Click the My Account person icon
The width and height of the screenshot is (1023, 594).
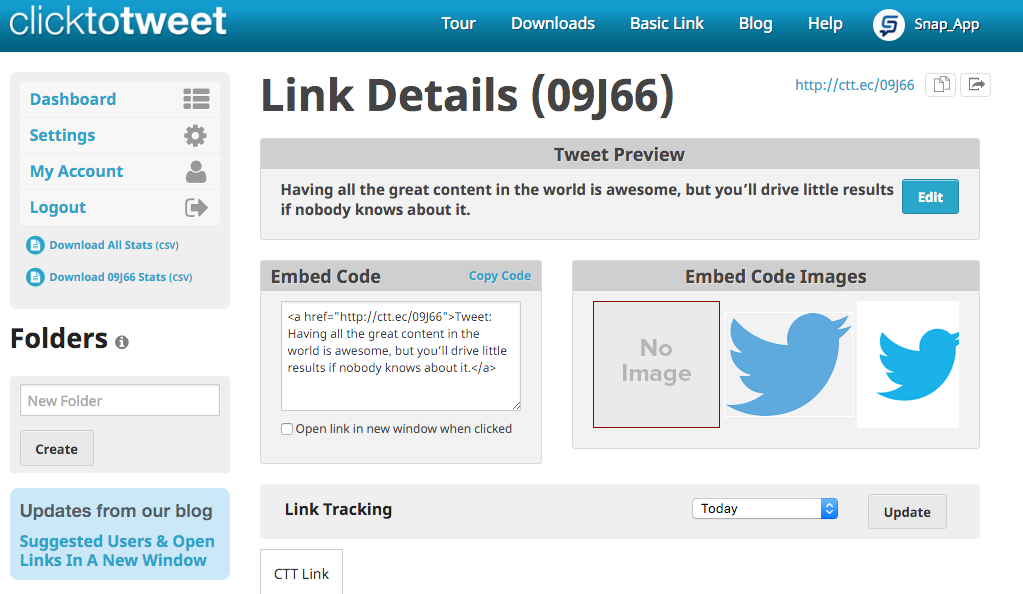point(196,172)
